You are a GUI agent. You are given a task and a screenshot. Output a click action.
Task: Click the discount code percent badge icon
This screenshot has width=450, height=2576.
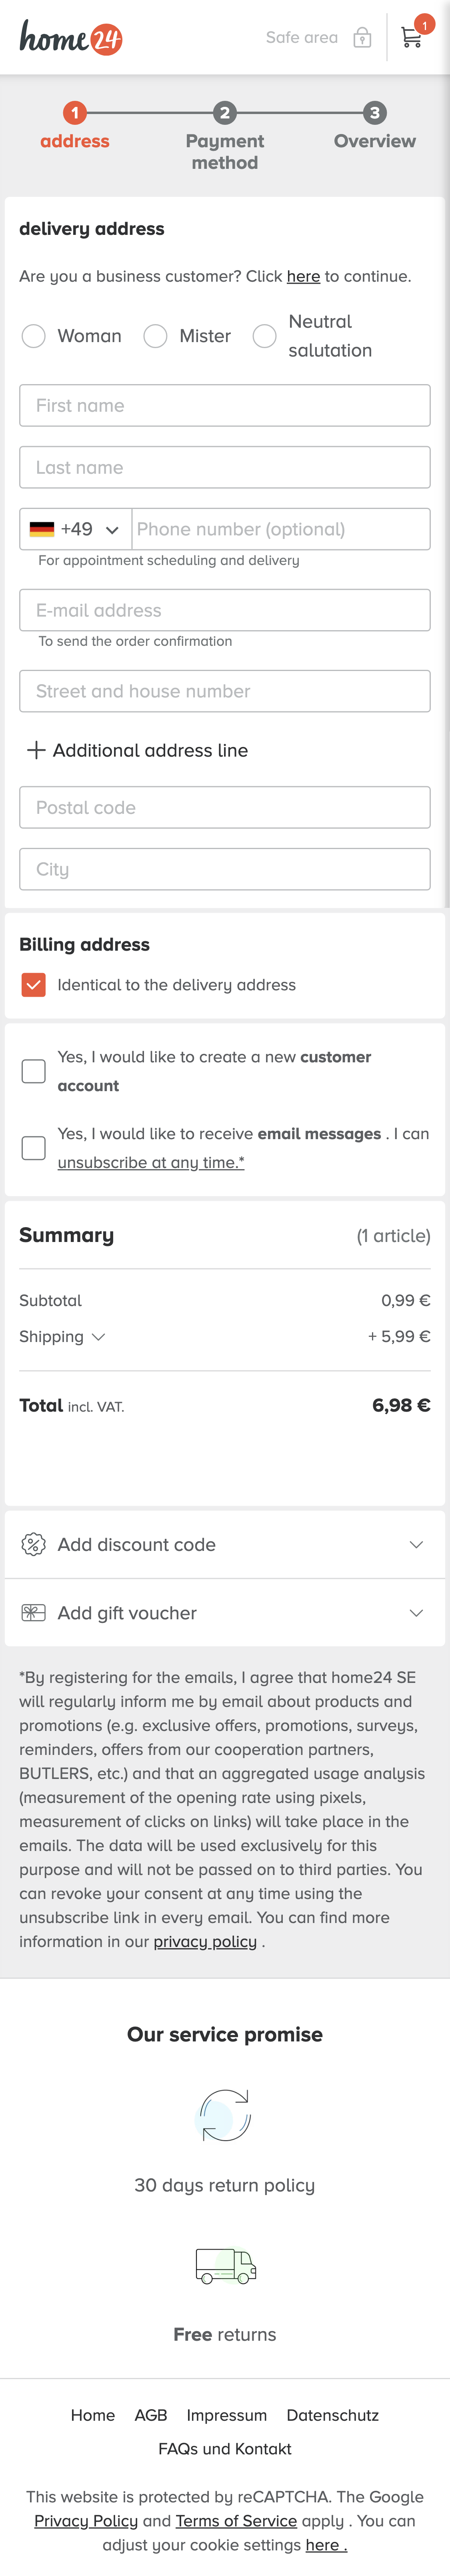(33, 1544)
